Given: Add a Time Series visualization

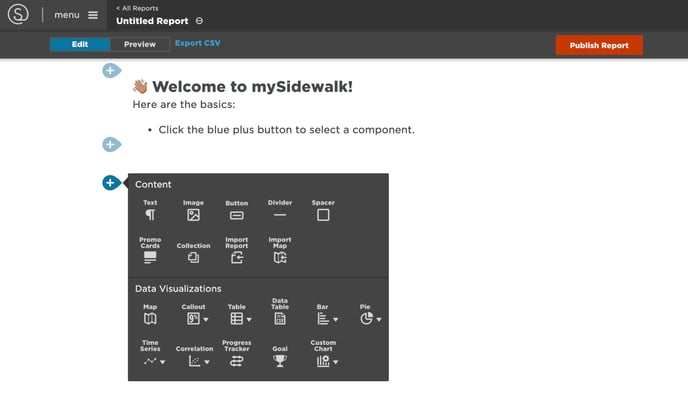Looking at the screenshot, I should pos(150,354).
